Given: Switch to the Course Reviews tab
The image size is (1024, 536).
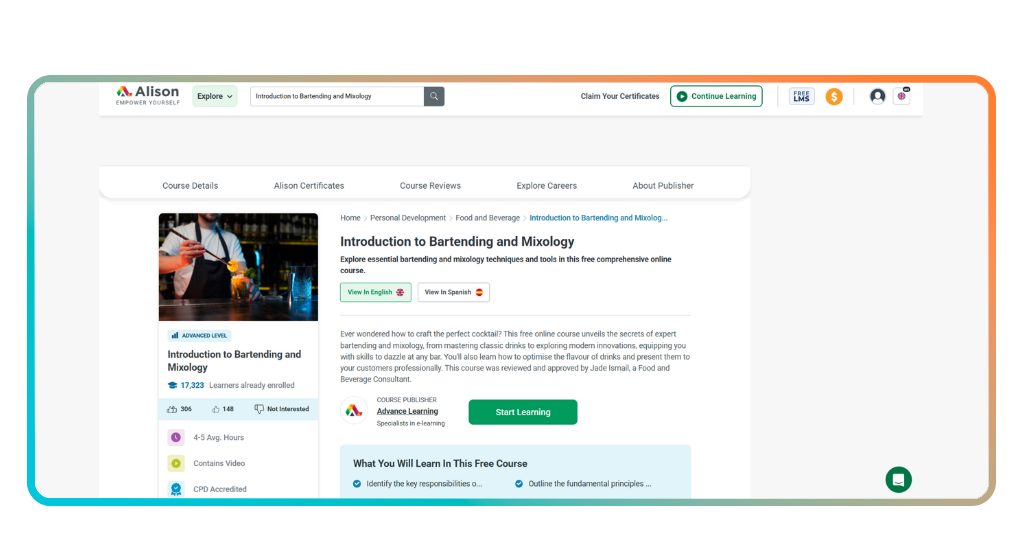Looking at the screenshot, I should click(x=430, y=185).
